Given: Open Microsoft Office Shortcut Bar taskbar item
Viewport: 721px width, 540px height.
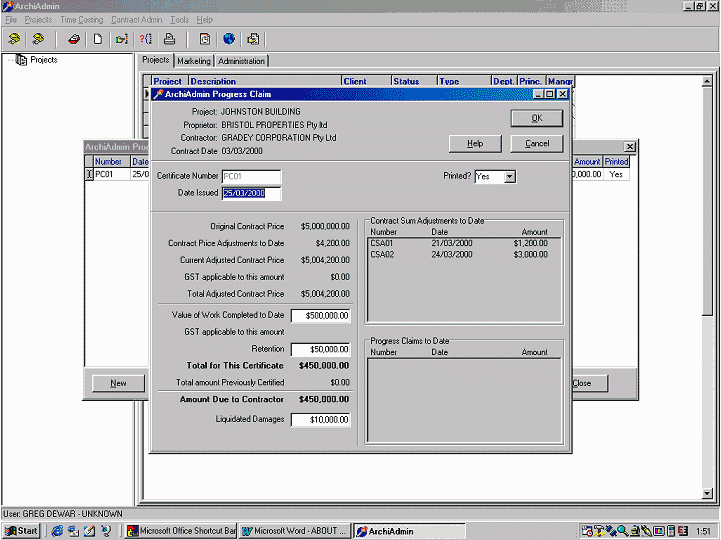Looking at the screenshot, I should [x=182, y=531].
